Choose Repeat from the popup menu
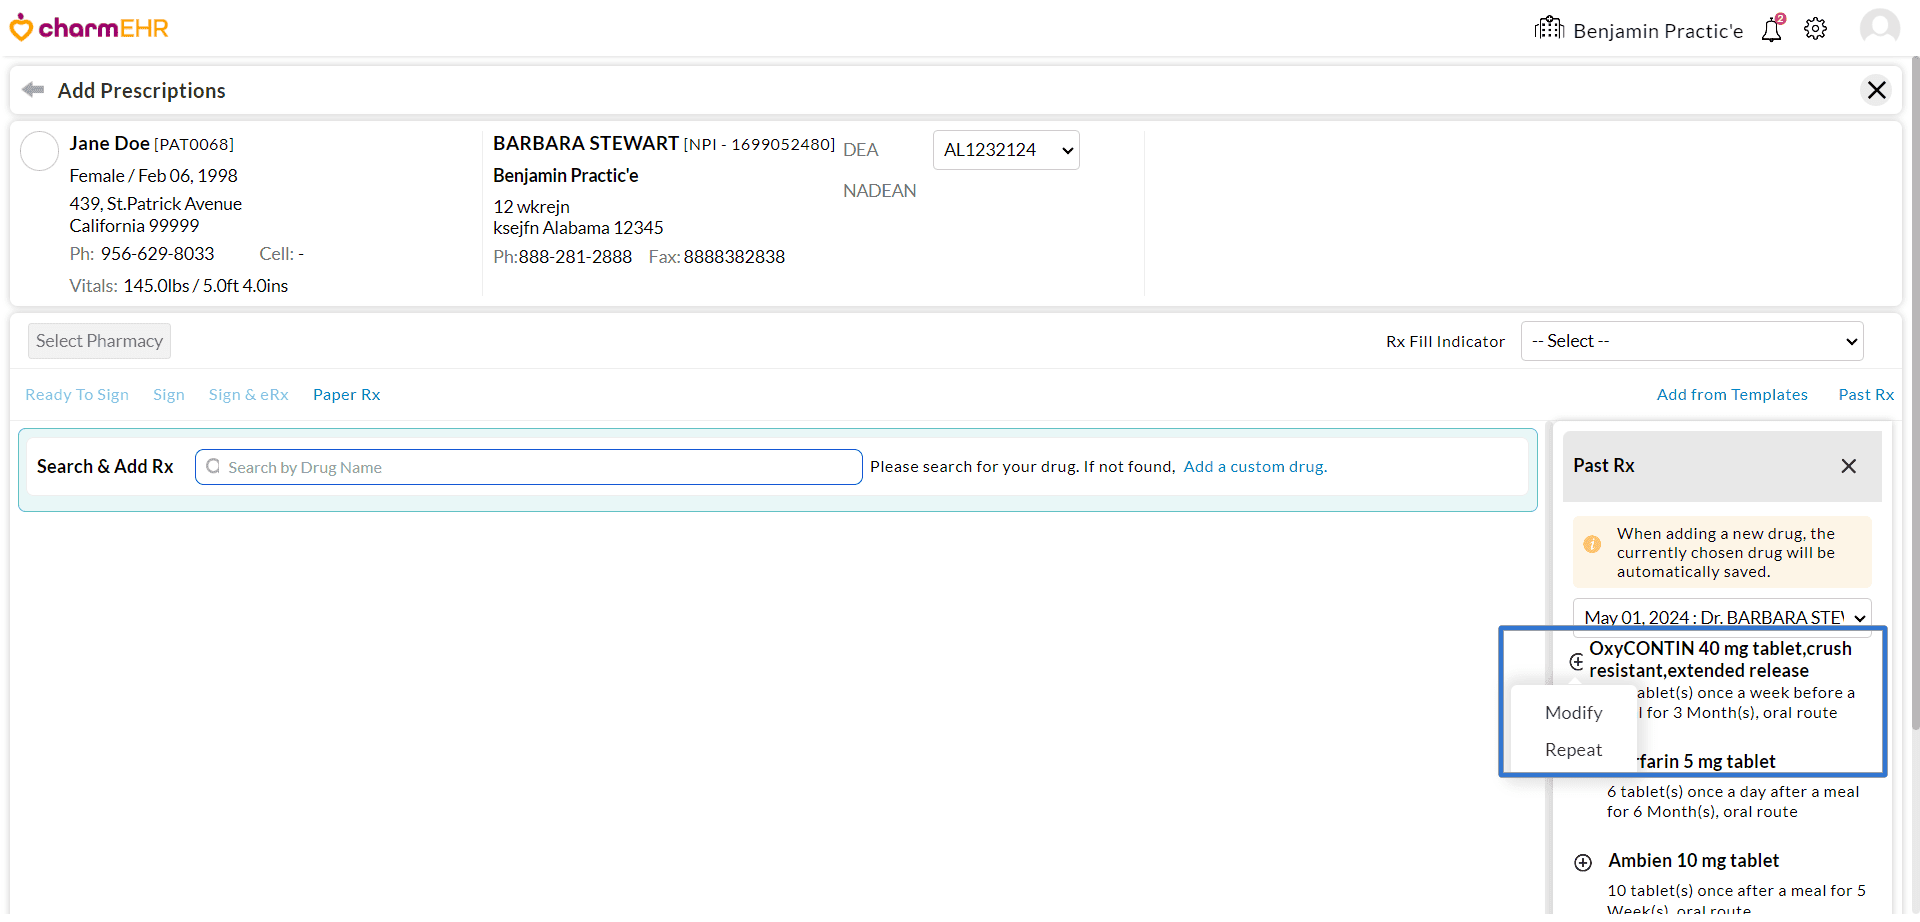 click(1573, 750)
